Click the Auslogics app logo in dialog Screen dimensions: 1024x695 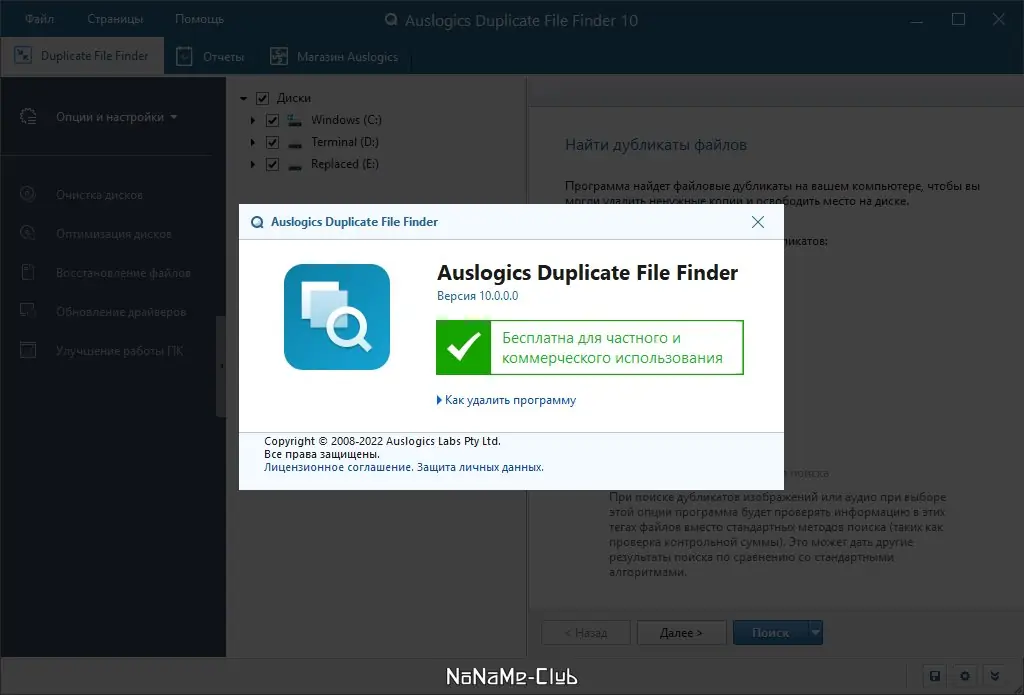tap(337, 317)
